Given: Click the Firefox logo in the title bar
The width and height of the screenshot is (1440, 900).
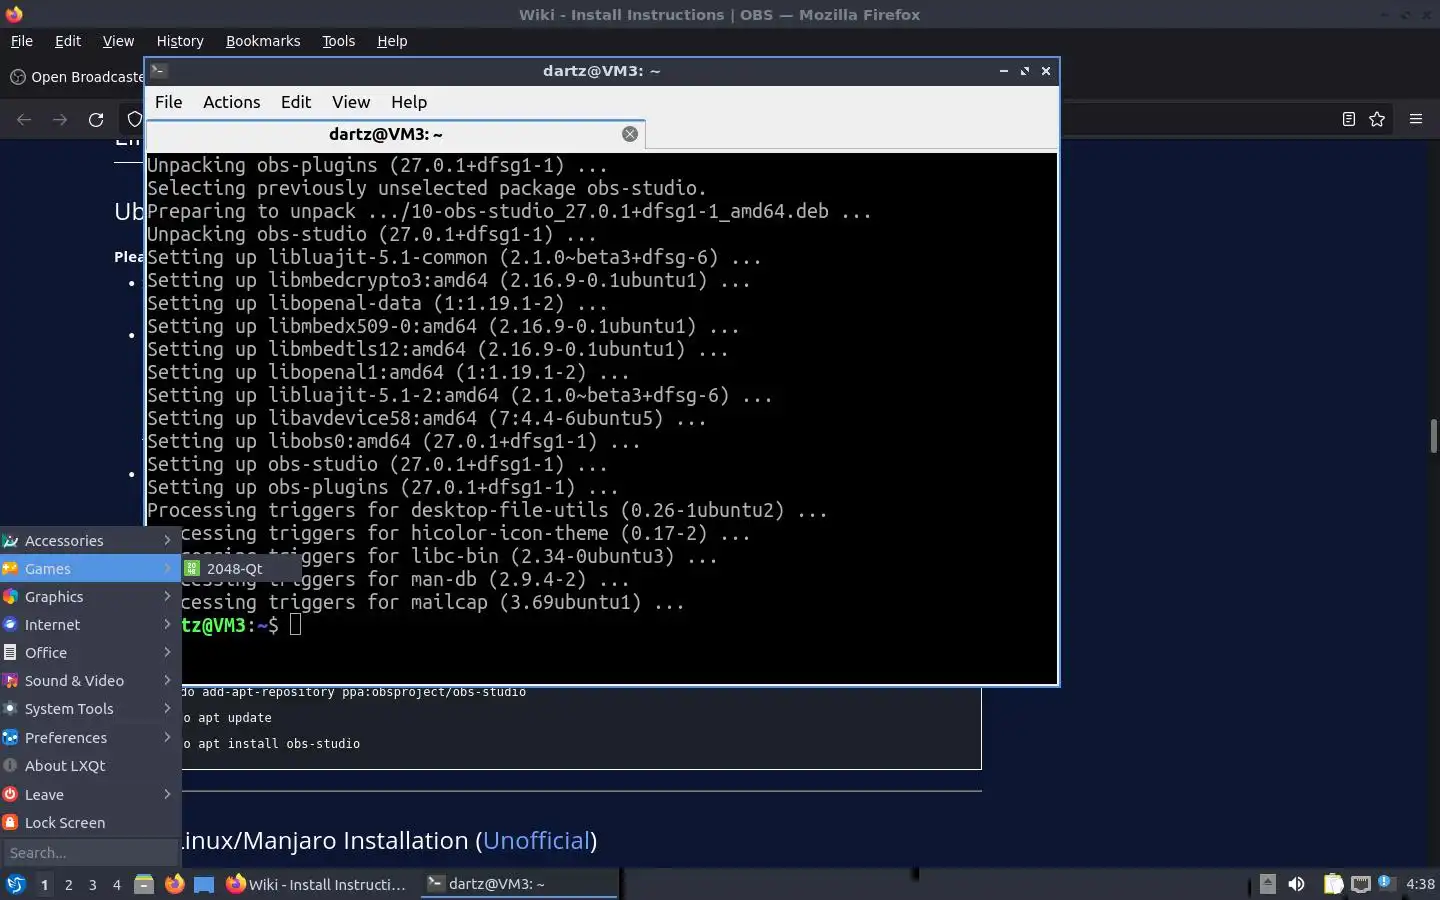Looking at the screenshot, I should pos(14,14).
